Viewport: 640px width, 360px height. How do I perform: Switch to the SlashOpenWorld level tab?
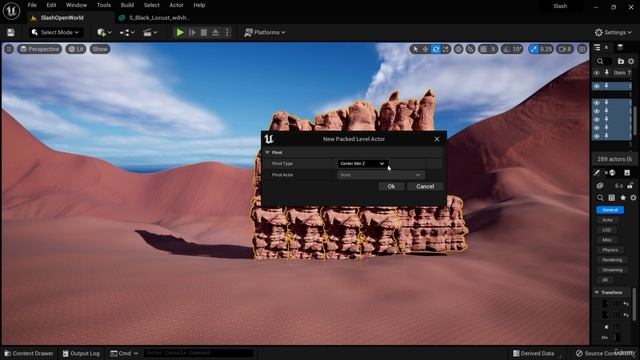point(62,18)
